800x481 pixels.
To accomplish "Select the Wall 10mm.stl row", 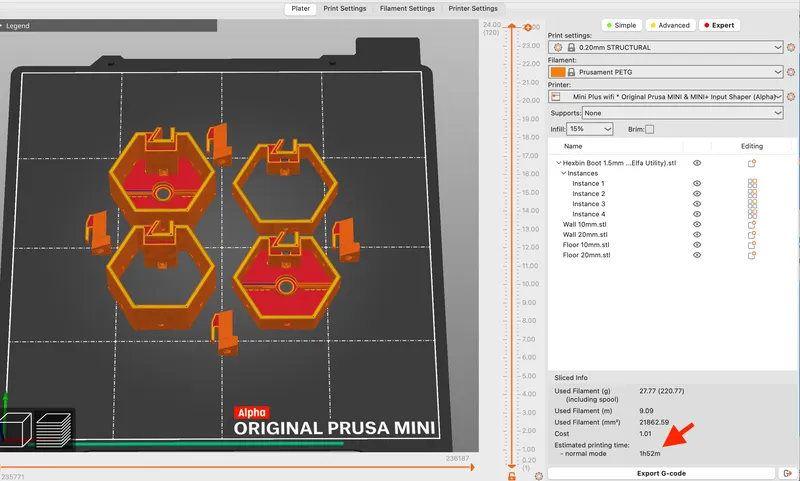I will coord(671,224).
